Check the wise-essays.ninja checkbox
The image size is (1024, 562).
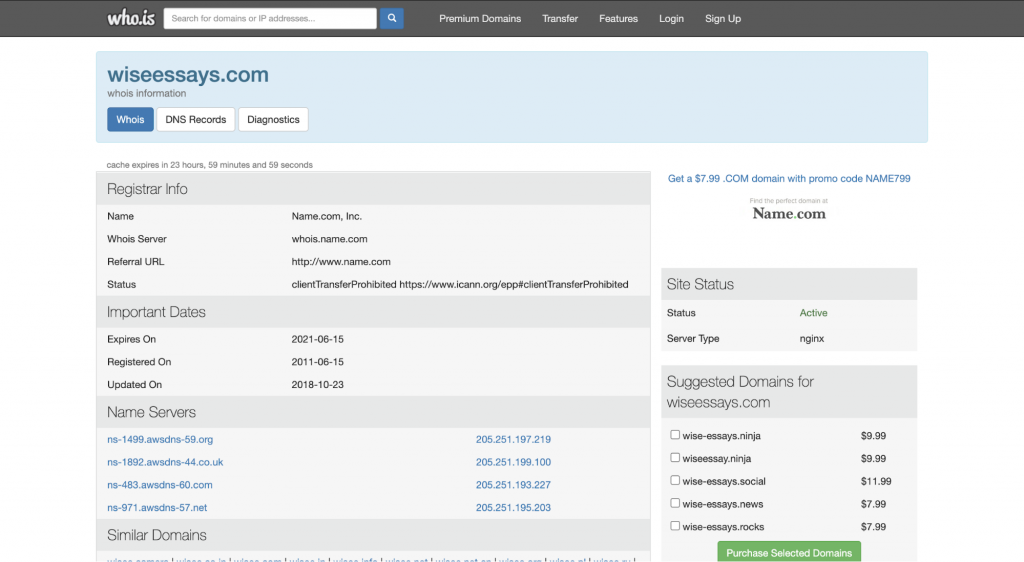tap(675, 435)
